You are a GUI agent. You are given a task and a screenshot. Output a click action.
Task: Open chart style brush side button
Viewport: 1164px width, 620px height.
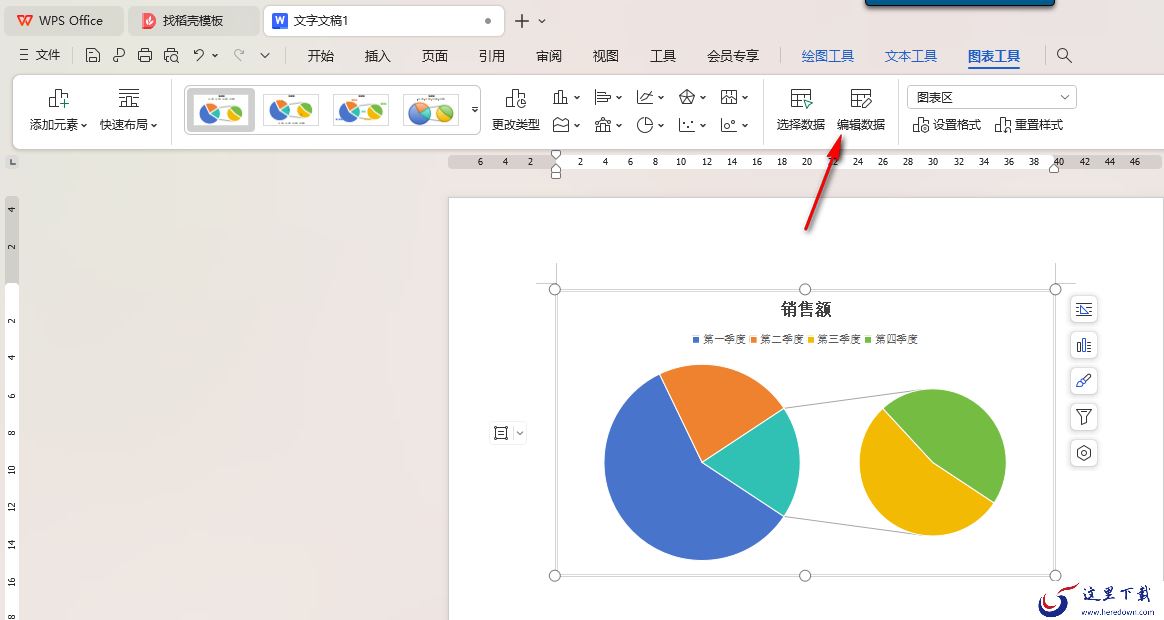click(x=1084, y=381)
